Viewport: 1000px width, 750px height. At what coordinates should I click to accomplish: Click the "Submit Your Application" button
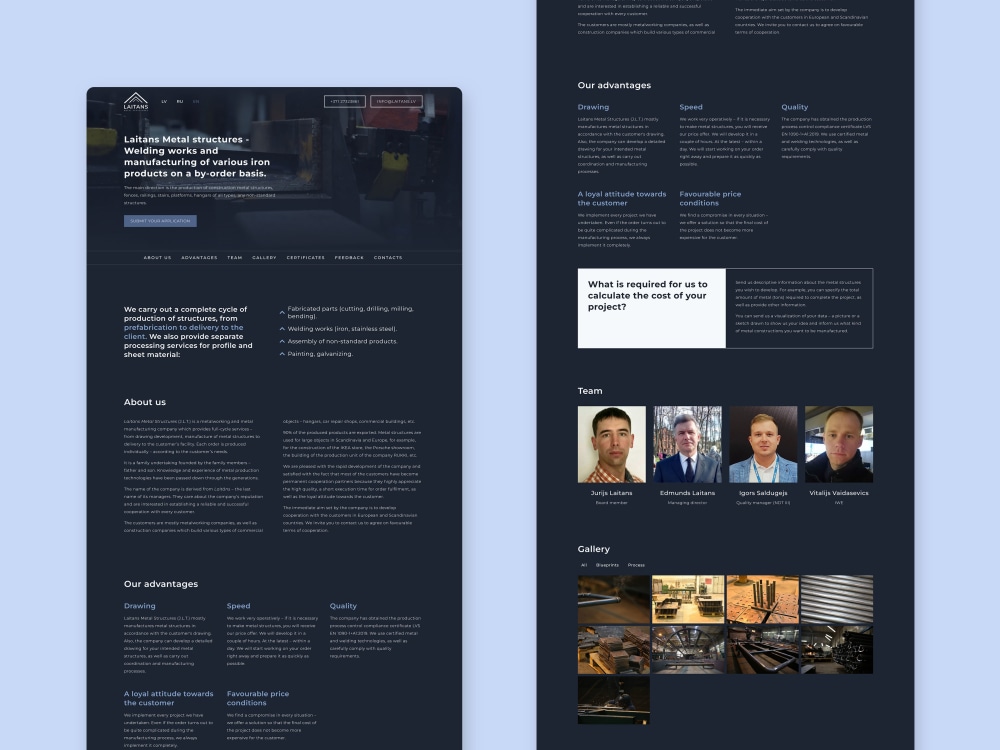[x=161, y=221]
